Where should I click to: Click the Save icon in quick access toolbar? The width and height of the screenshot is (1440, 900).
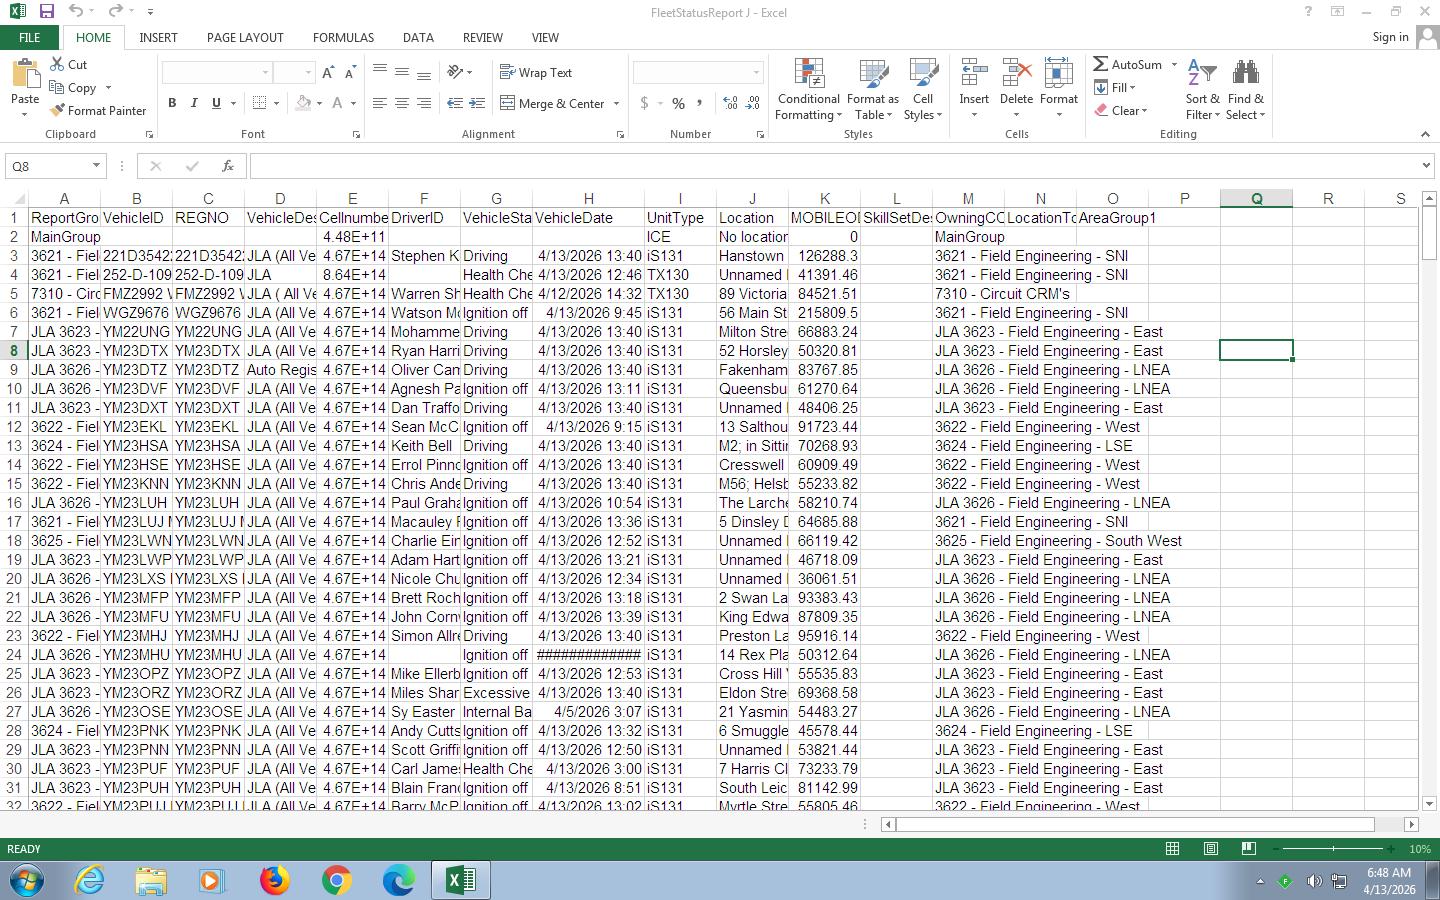coord(46,12)
